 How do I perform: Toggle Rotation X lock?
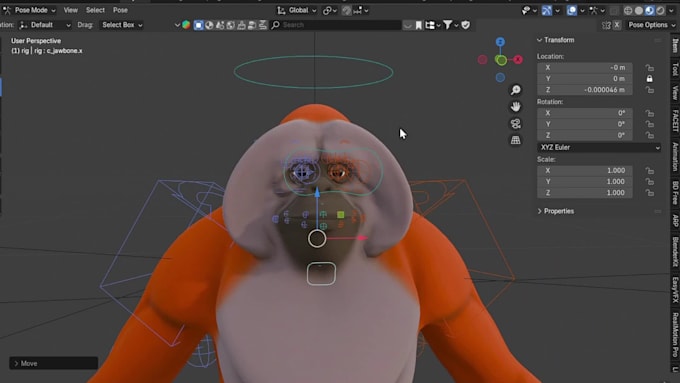pos(649,113)
